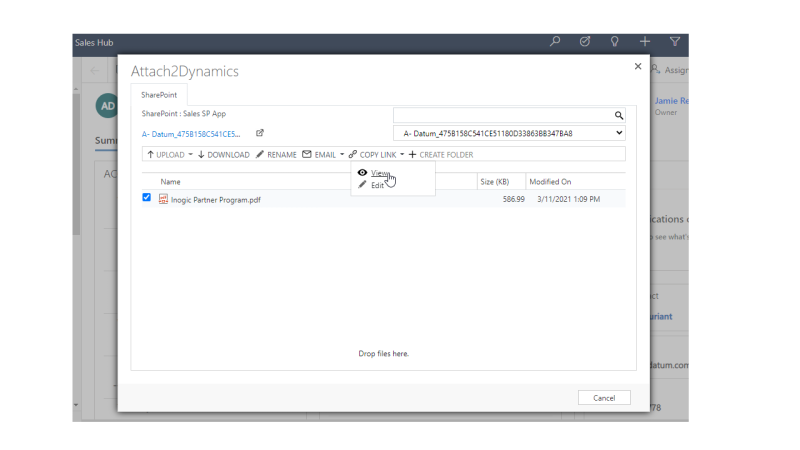Click the funnel filter icon in top bar
Screen dimensions: 800x450
[675, 42]
